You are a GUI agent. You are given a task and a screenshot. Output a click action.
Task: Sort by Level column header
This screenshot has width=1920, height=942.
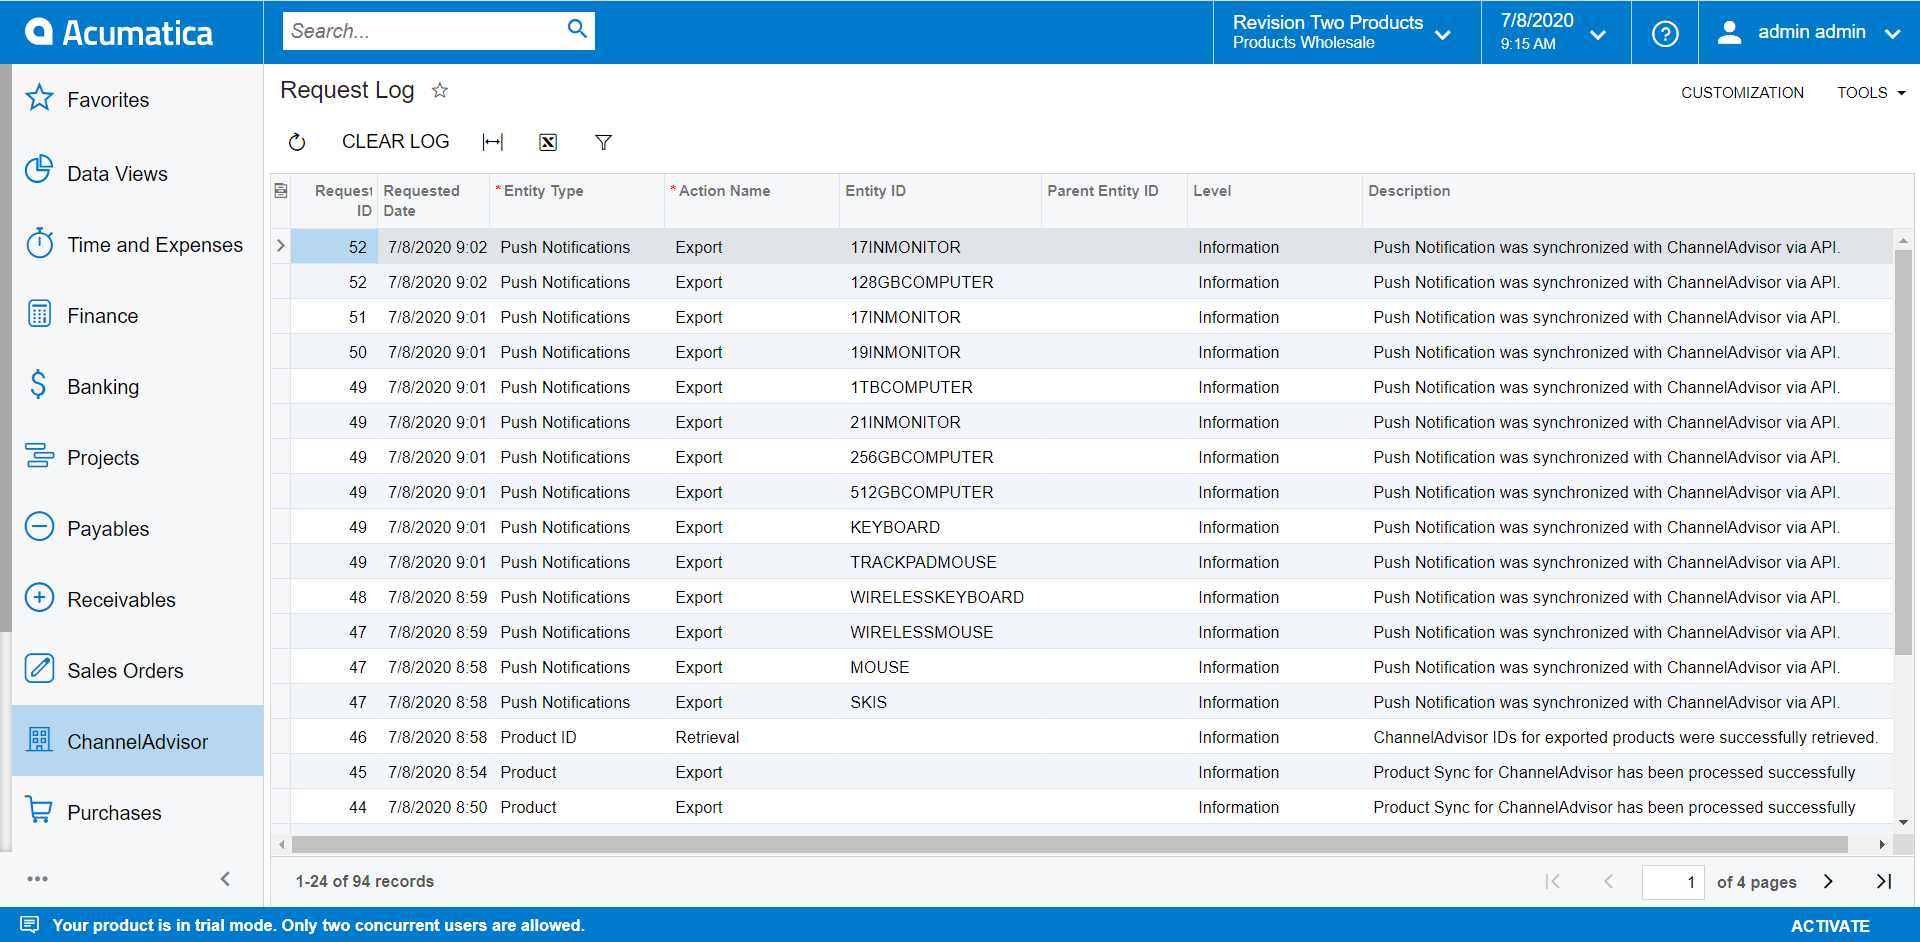point(1274,200)
